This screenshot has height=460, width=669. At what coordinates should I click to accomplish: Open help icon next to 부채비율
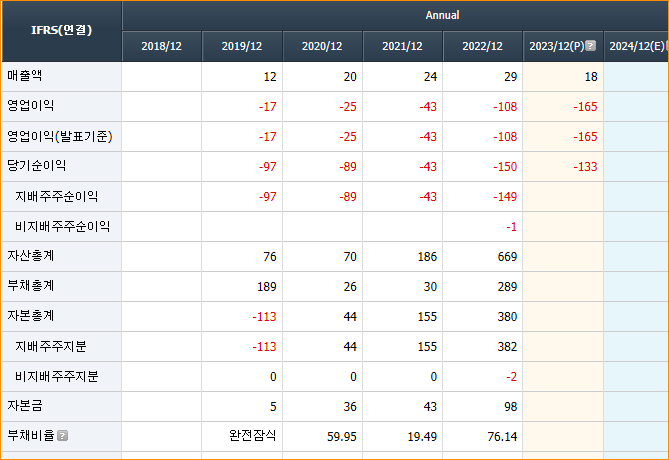tap(63, 436)
